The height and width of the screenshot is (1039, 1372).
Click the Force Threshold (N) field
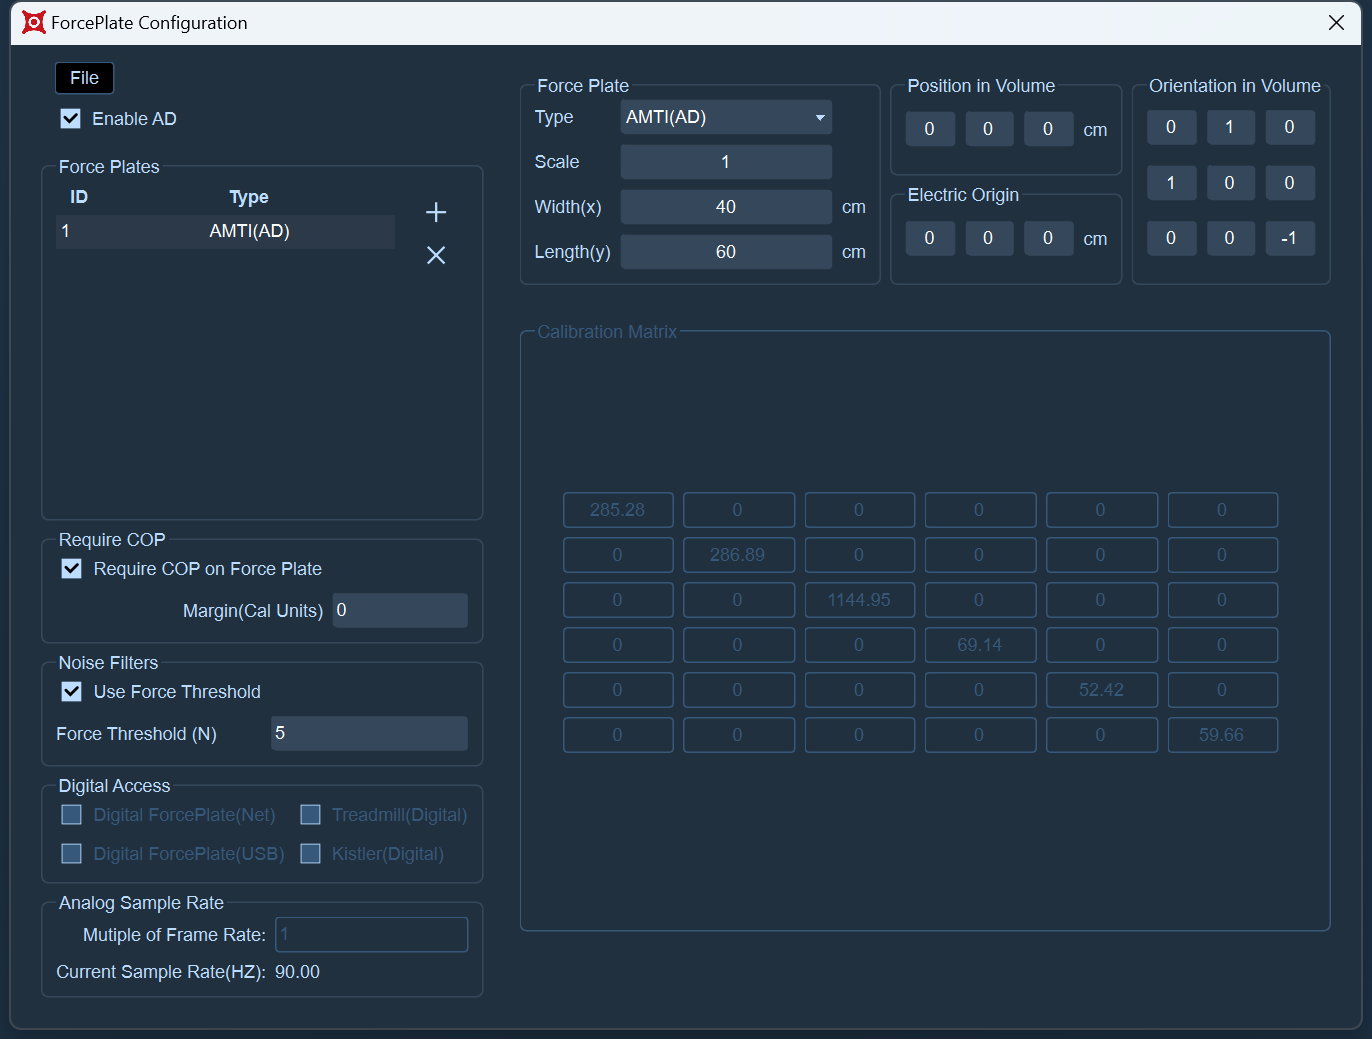pos(369,733)
